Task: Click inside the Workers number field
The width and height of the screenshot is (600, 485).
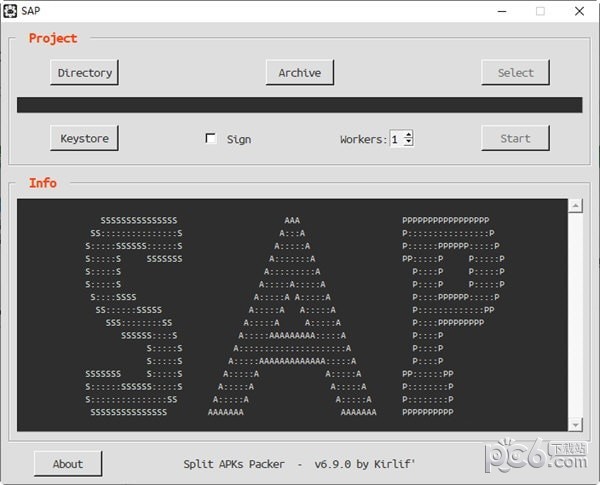Action: (397, 139)
